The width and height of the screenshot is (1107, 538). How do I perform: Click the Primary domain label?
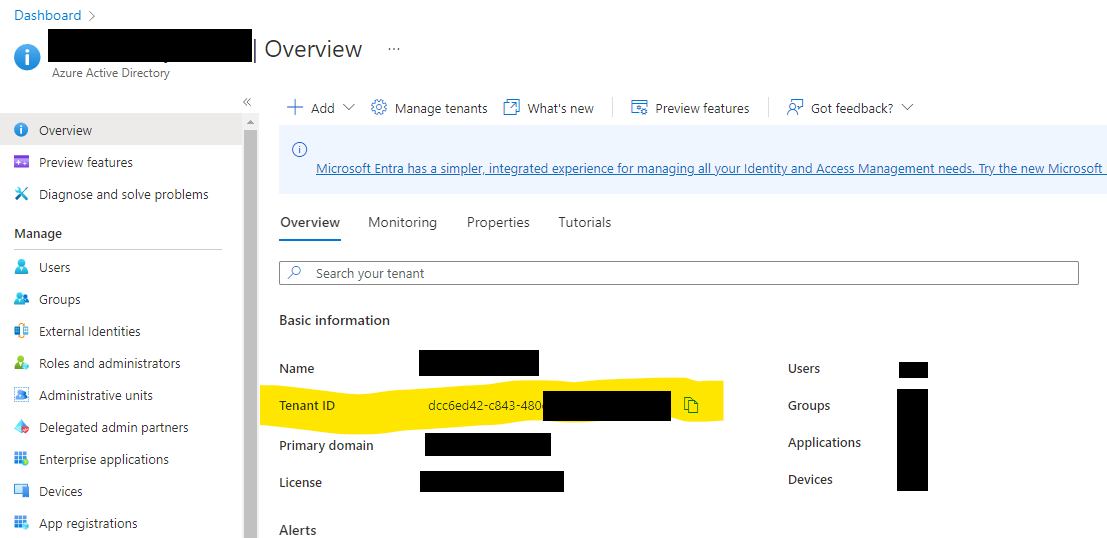[x=326, y=446]
